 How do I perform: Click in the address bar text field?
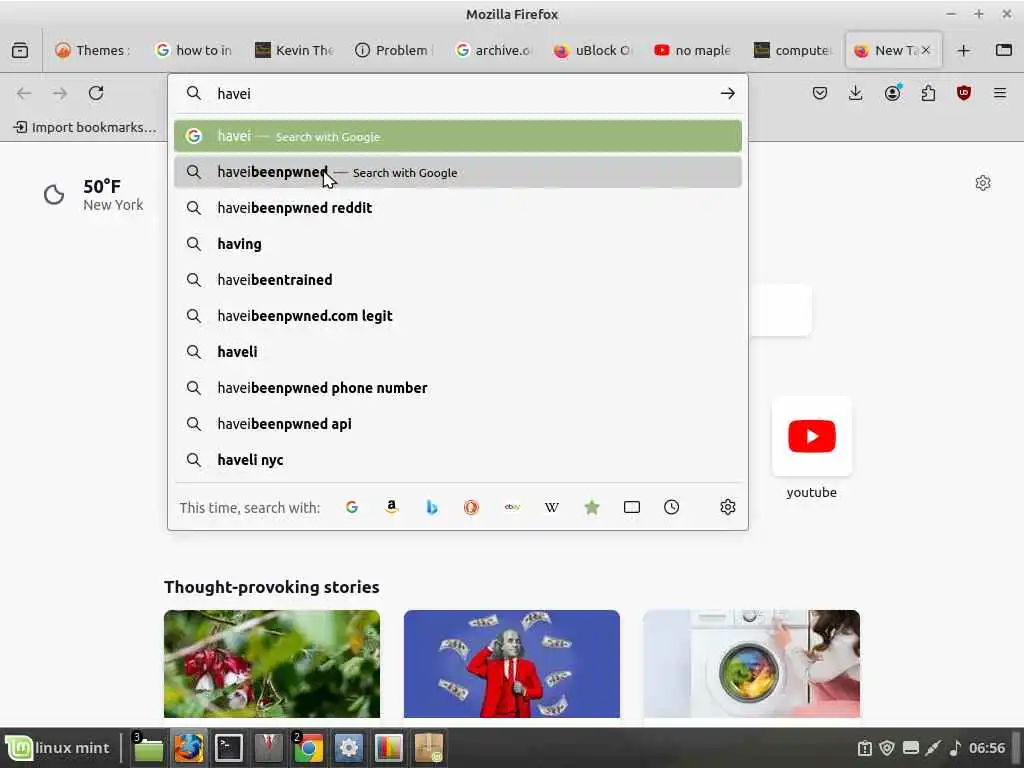(x=460, y=93)
